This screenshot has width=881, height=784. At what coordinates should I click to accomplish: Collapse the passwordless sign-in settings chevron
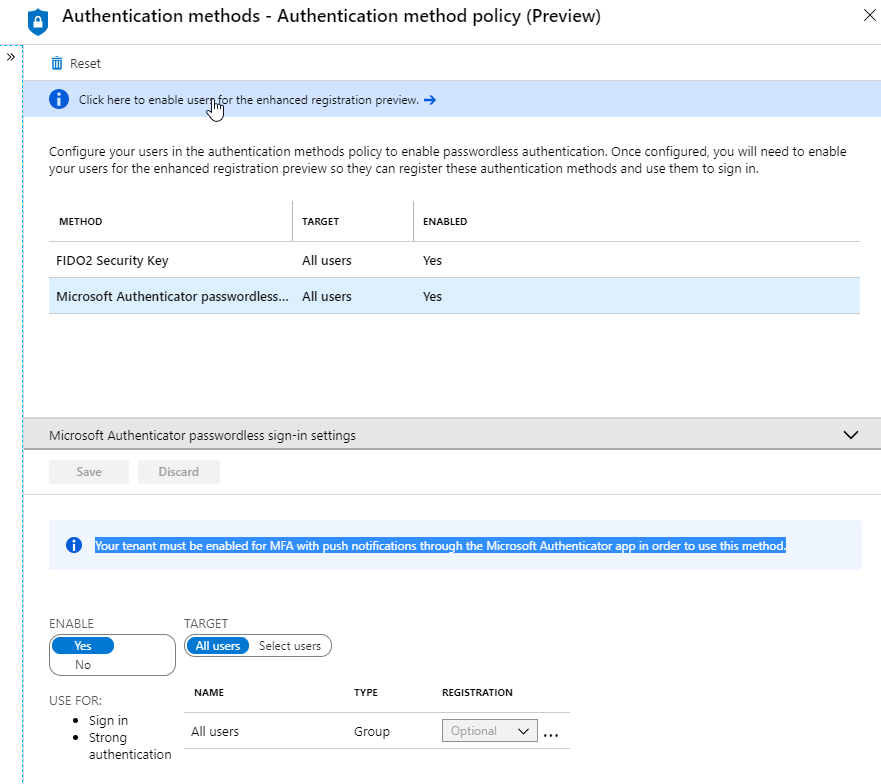coord(851,435)
